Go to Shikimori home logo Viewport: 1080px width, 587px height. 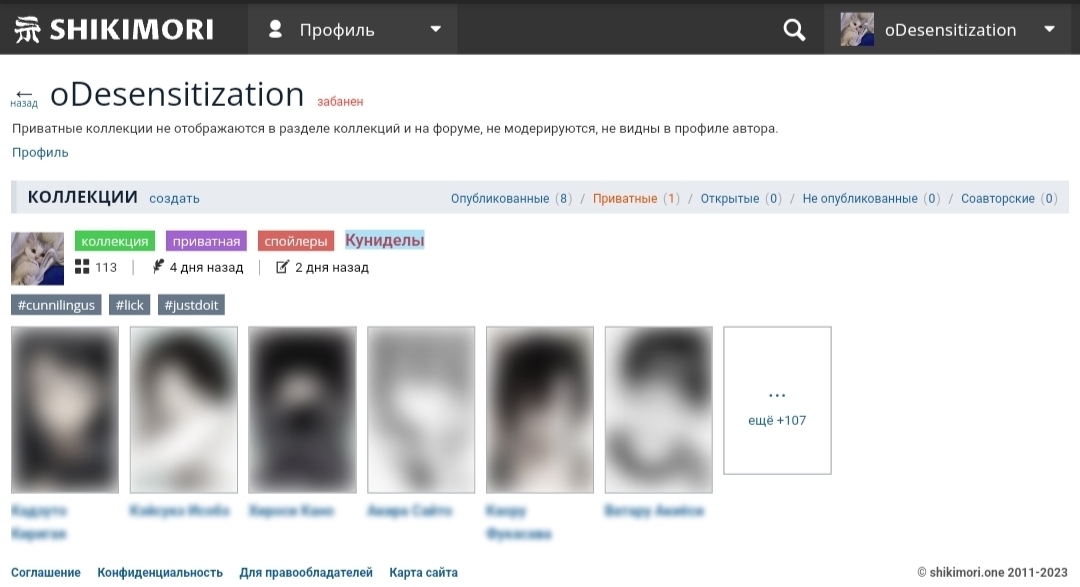[114, 30]
